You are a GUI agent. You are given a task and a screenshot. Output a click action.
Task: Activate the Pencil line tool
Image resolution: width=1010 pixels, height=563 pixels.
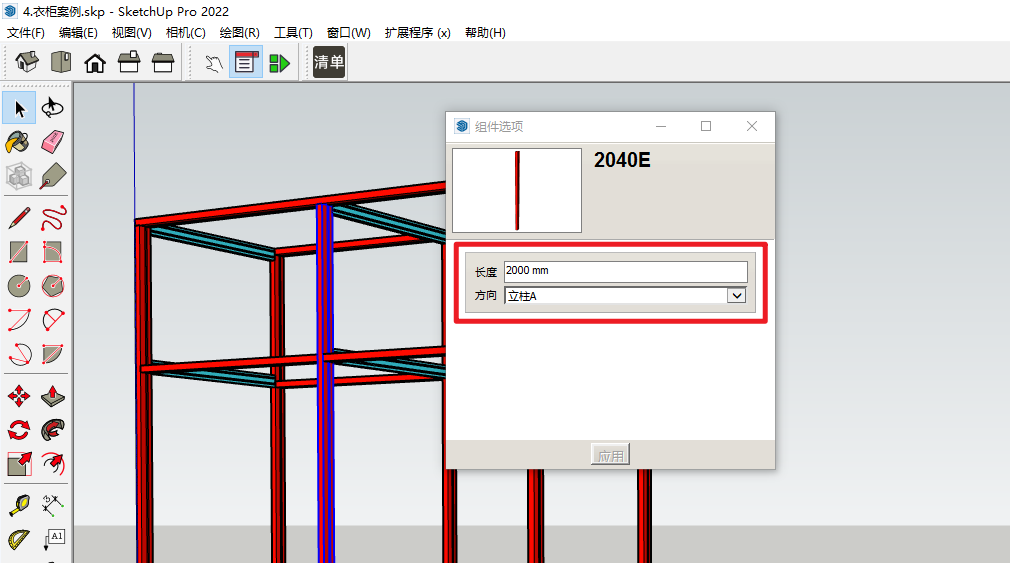(x=19, y=218)
